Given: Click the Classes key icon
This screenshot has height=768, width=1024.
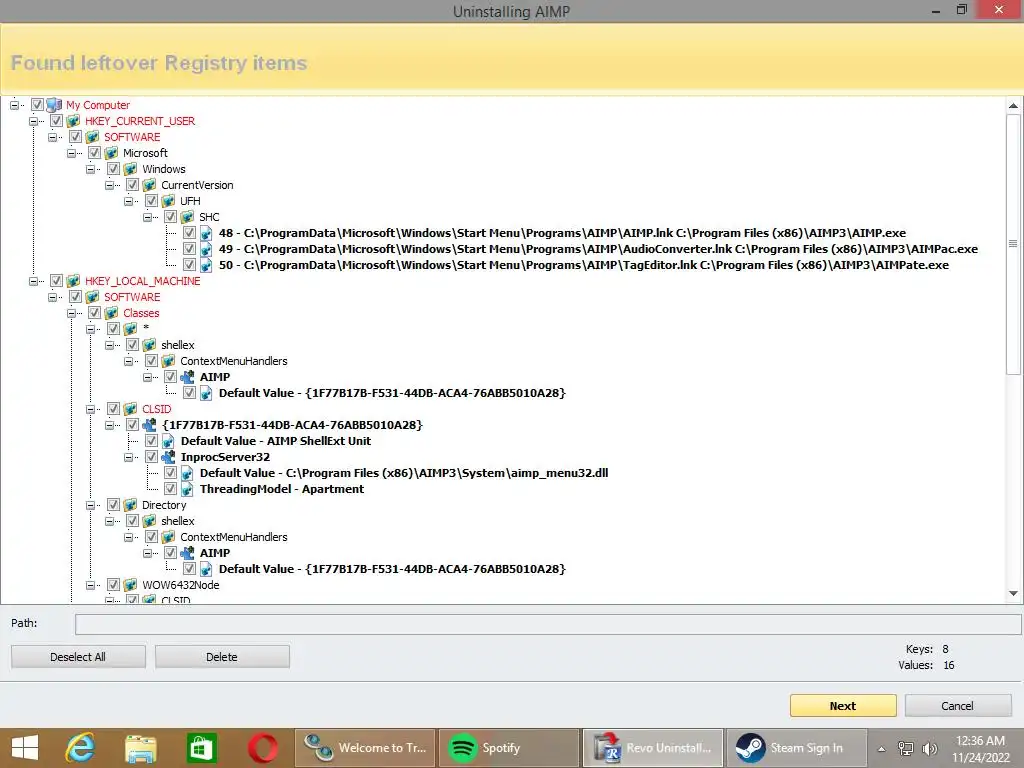Looking at the screenshot, I should pyautogui.click(x=112, y=313).
